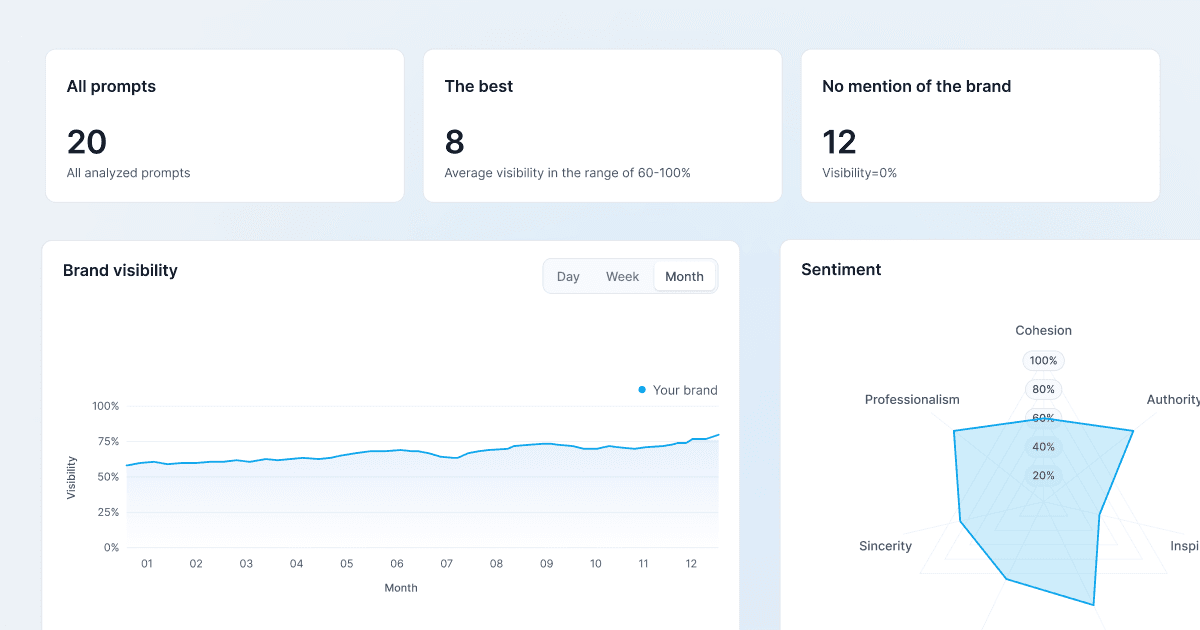Click month 01 on the chart axis
This screenshot has height=630, width=1200.
coord(147,564)
